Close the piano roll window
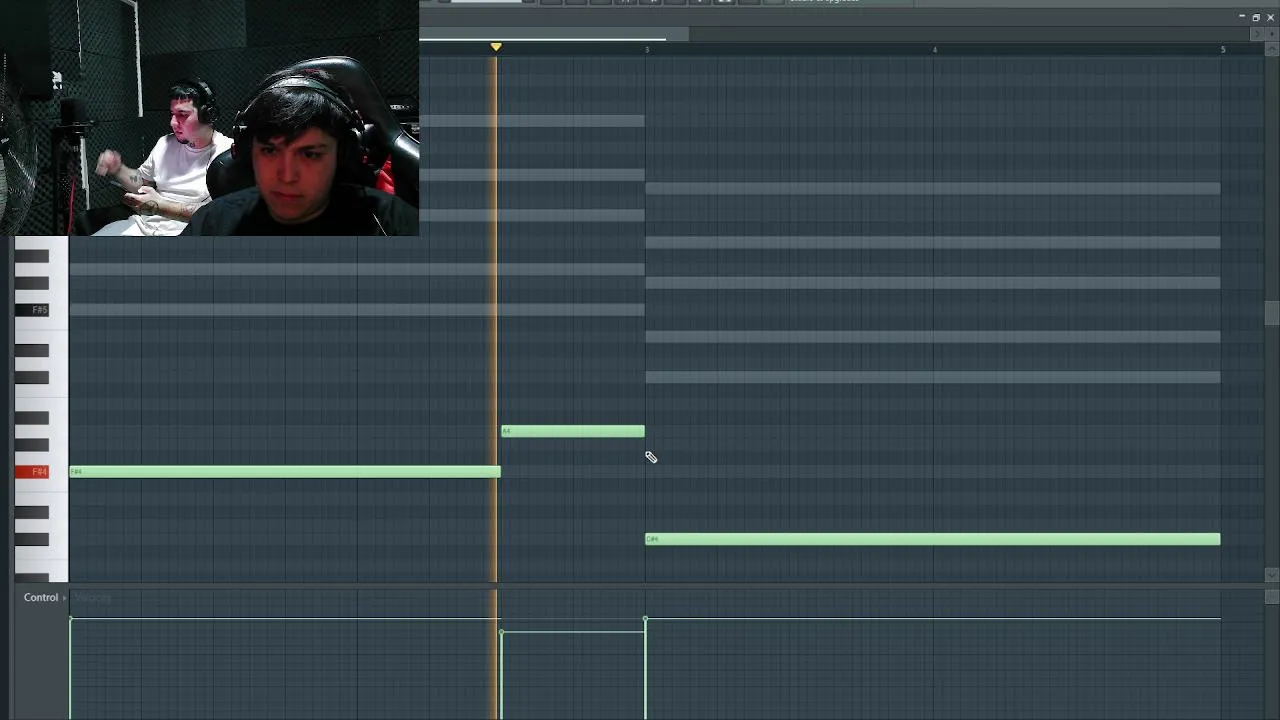Viewport: 1280px width, 720px height. point(1270,17)
